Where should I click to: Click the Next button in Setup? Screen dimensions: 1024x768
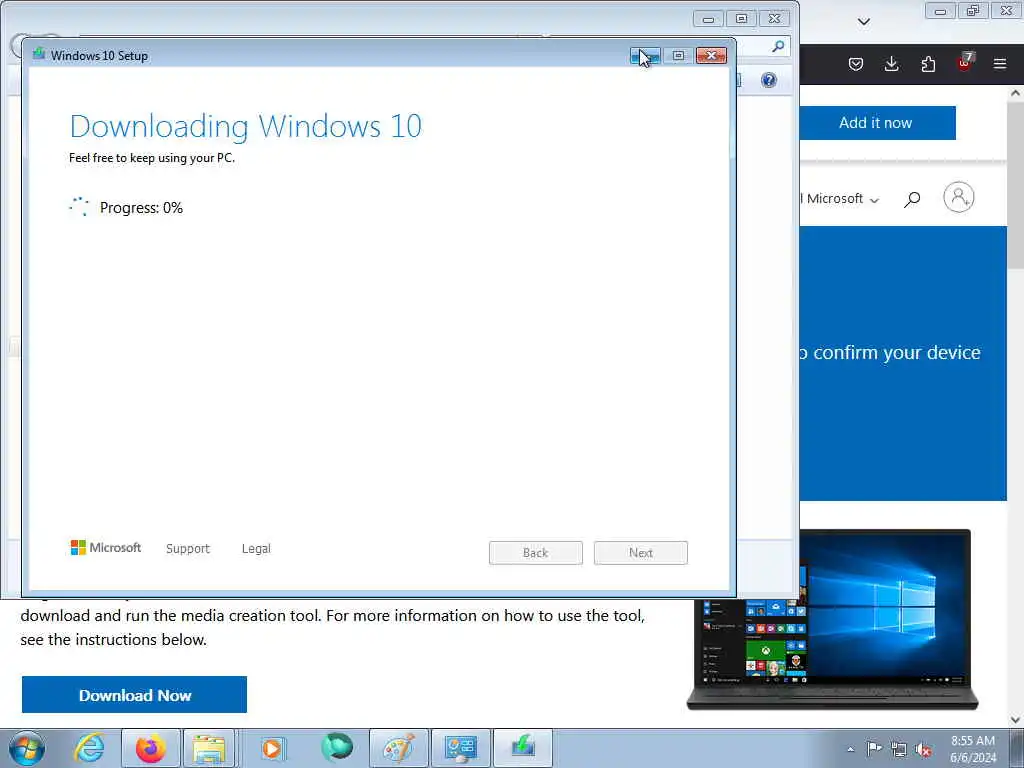(641, 552)
